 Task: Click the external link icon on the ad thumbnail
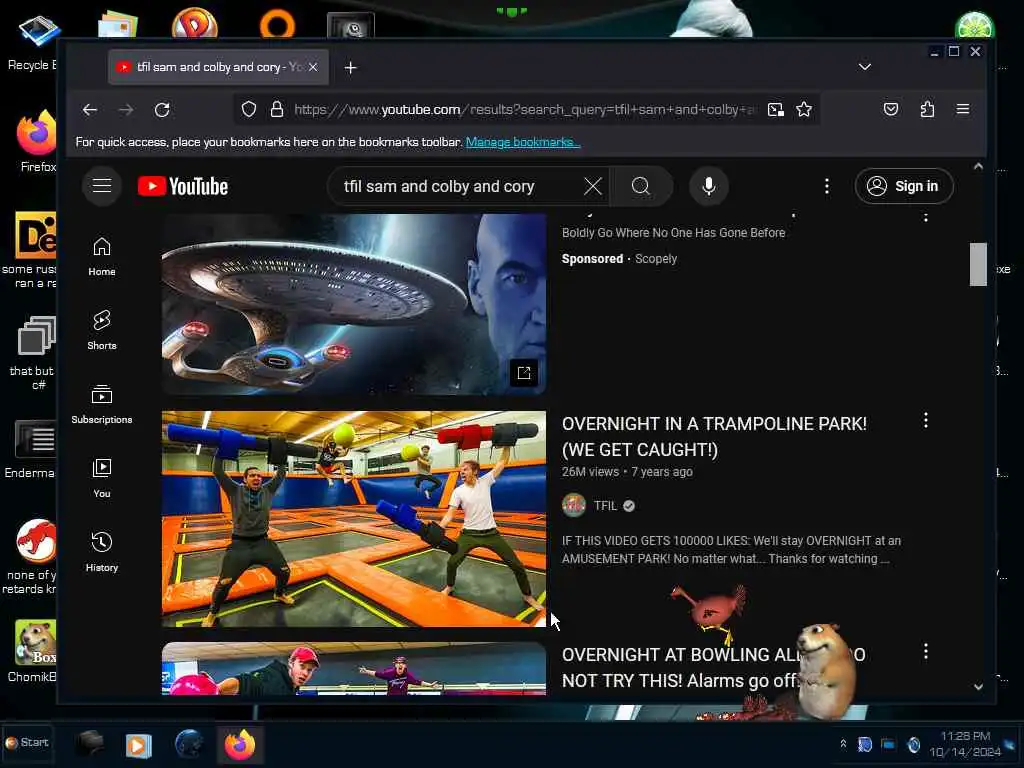(x=524, y=373)
